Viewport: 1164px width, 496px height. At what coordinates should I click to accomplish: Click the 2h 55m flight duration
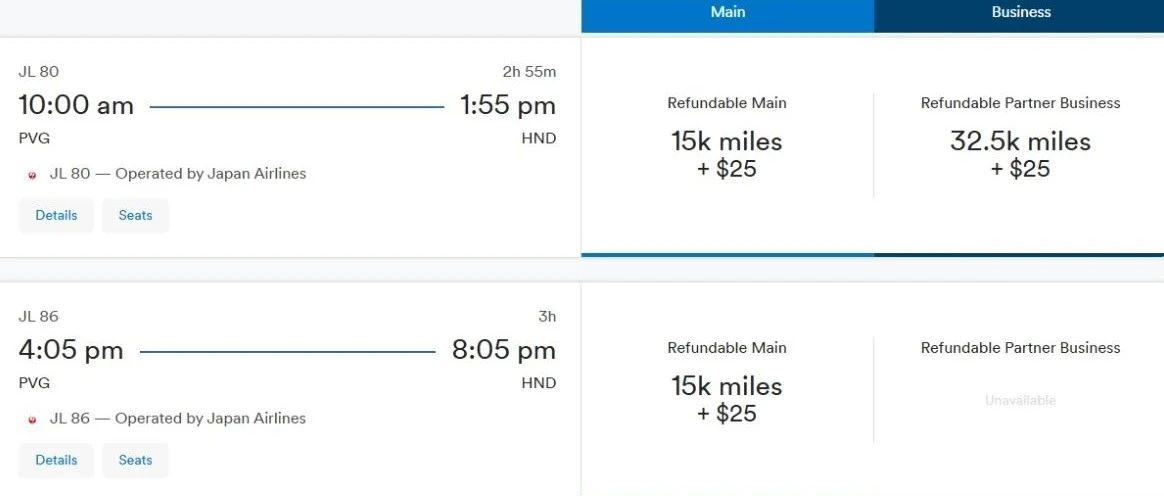(529, 72)
